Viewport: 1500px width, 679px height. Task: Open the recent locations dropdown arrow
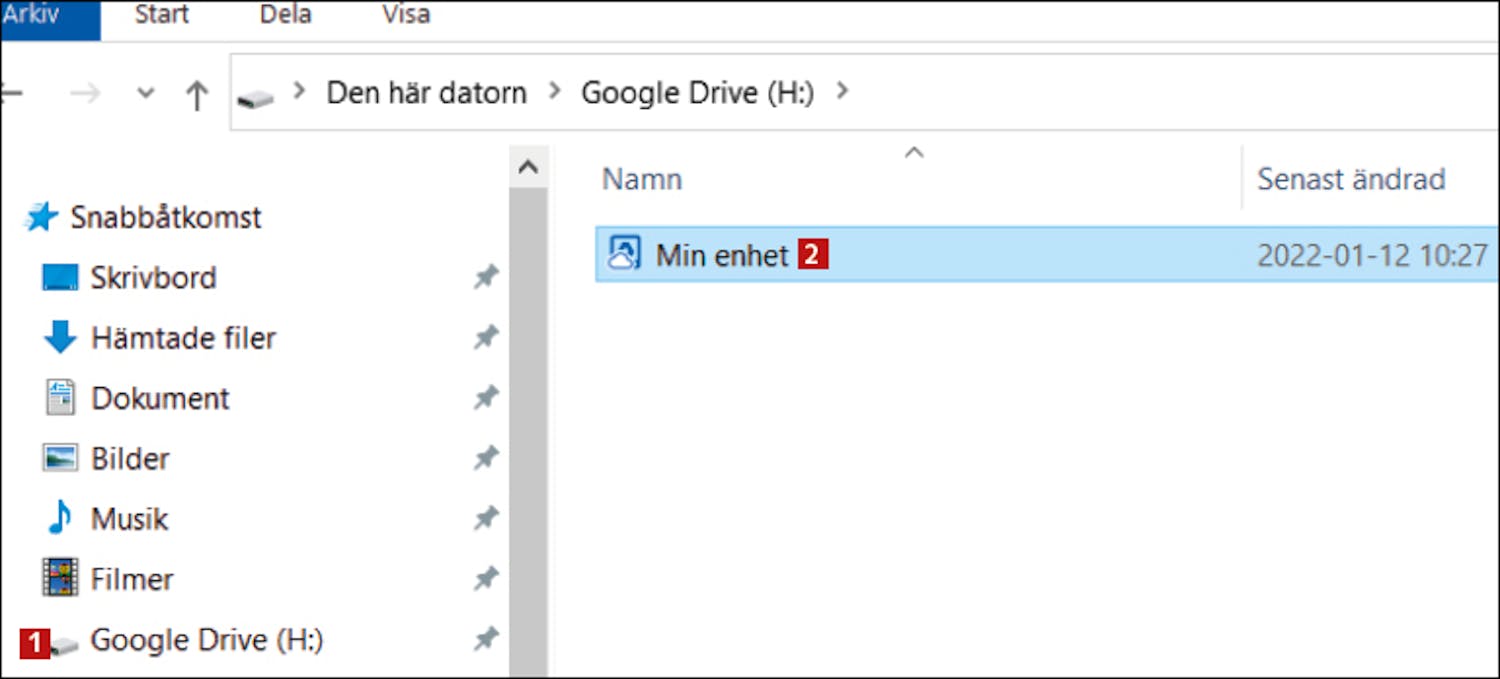click(x=146, y=94)
